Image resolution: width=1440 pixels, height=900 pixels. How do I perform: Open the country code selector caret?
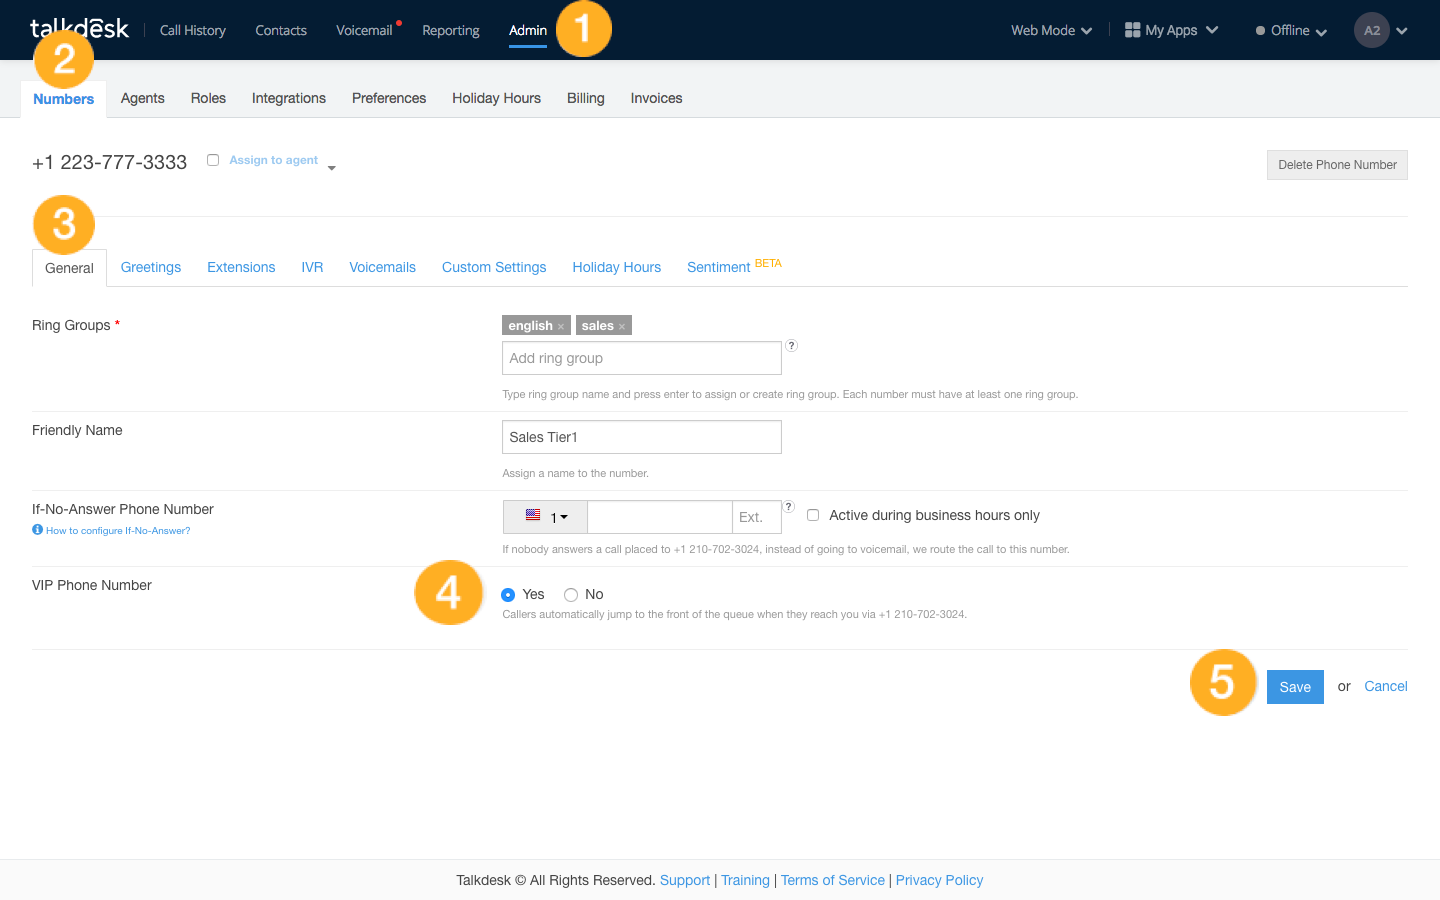coord(564,517)
